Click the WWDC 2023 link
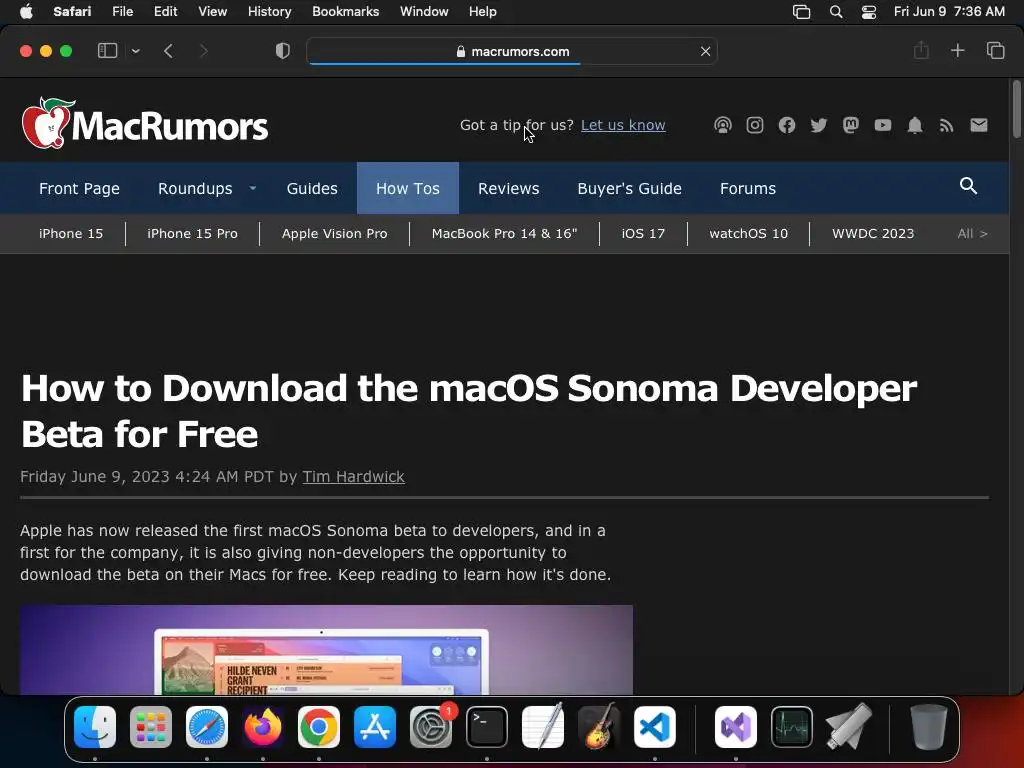1024x768 pixels. click(872, 233)
